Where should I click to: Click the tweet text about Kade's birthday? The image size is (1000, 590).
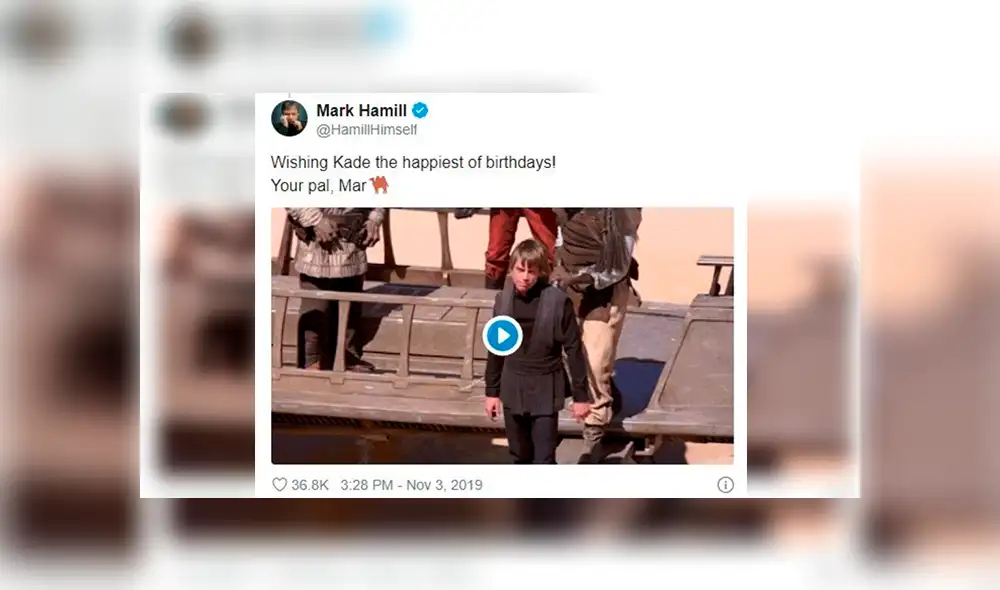click(x=413, y=162)
